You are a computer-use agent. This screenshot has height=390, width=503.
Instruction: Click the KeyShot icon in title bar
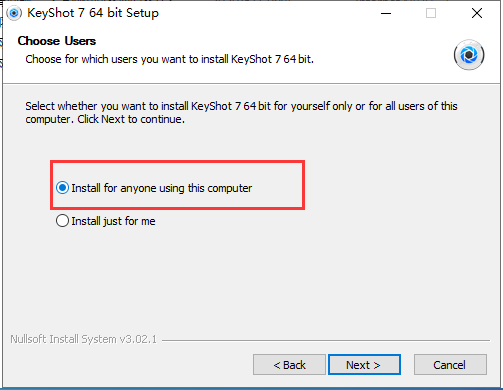pyautogui.click(x=14, y=13)
